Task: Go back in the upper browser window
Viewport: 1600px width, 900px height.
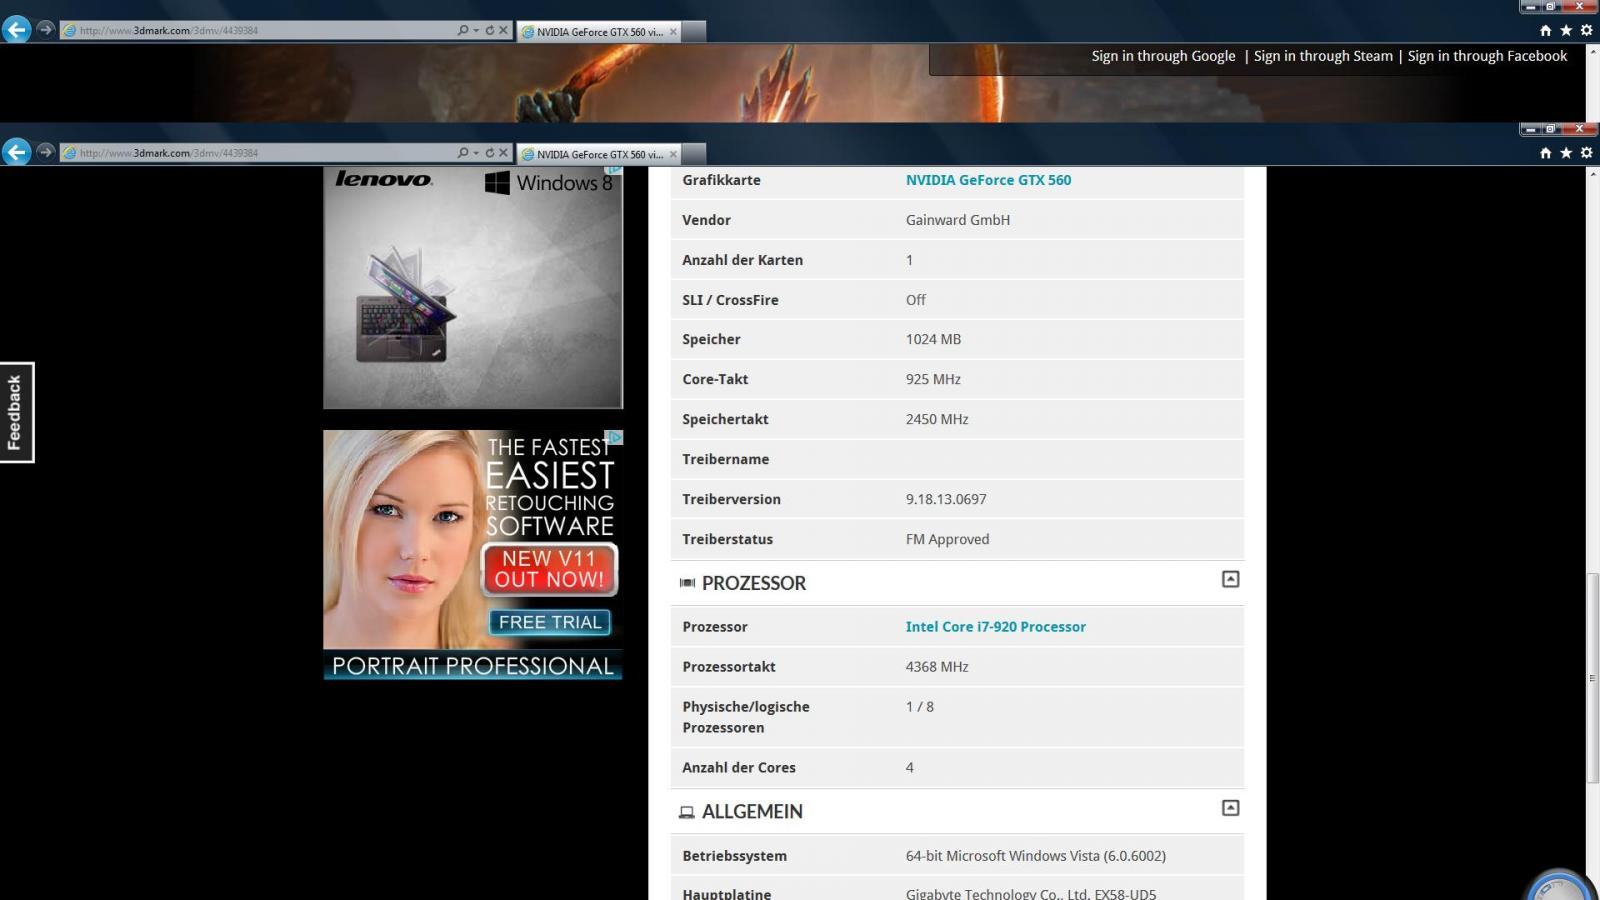Action: click(16, 29)
